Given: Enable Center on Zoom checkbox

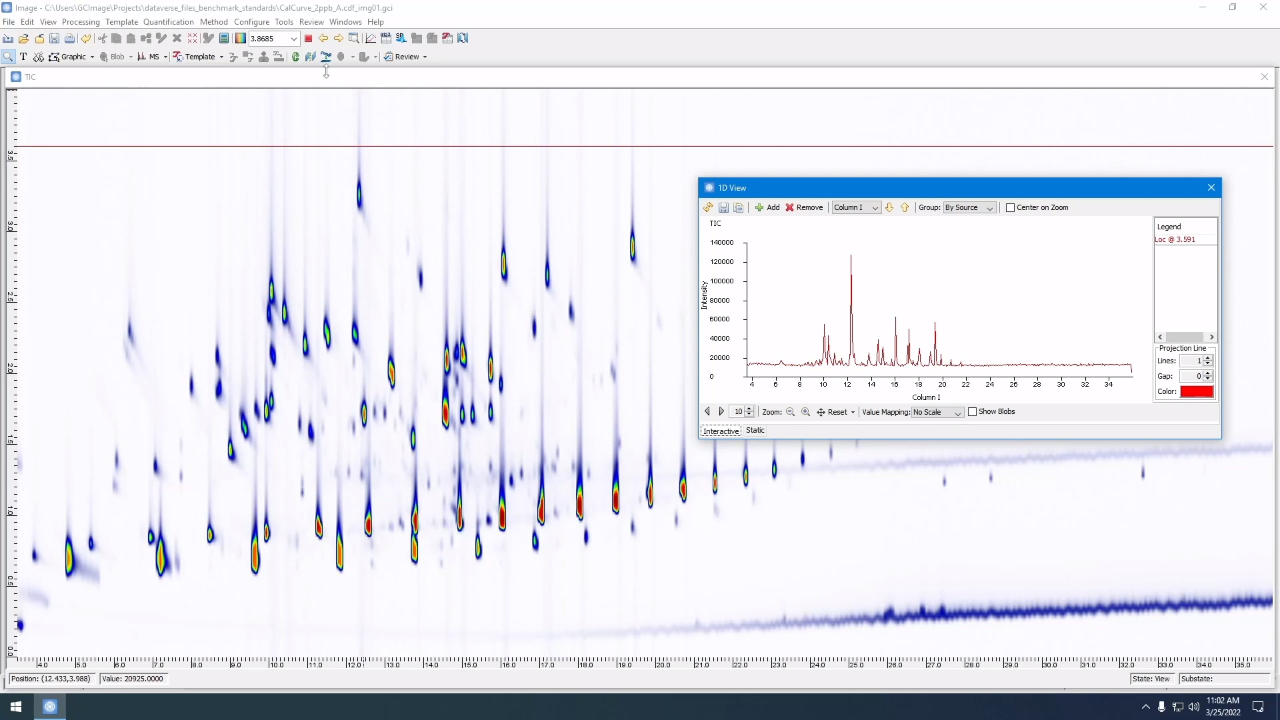Looking at the screenshot, I should pyautogui.click(x=1010, y=208).
